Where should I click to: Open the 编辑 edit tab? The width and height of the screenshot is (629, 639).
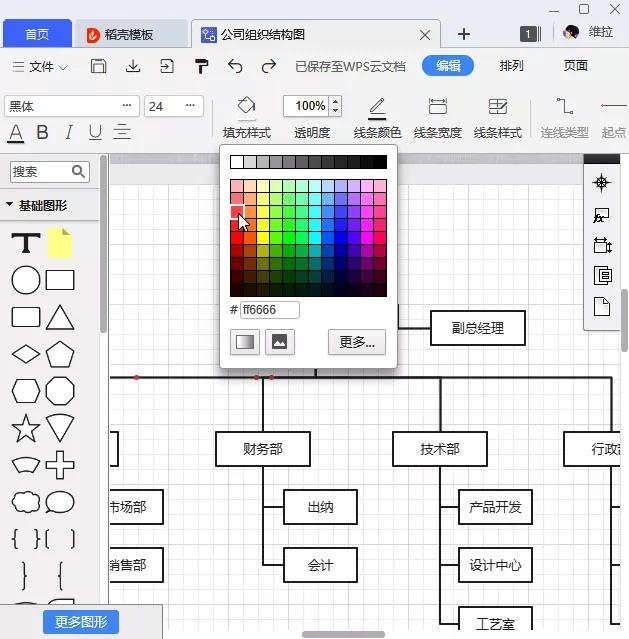[x=448, y=66]
